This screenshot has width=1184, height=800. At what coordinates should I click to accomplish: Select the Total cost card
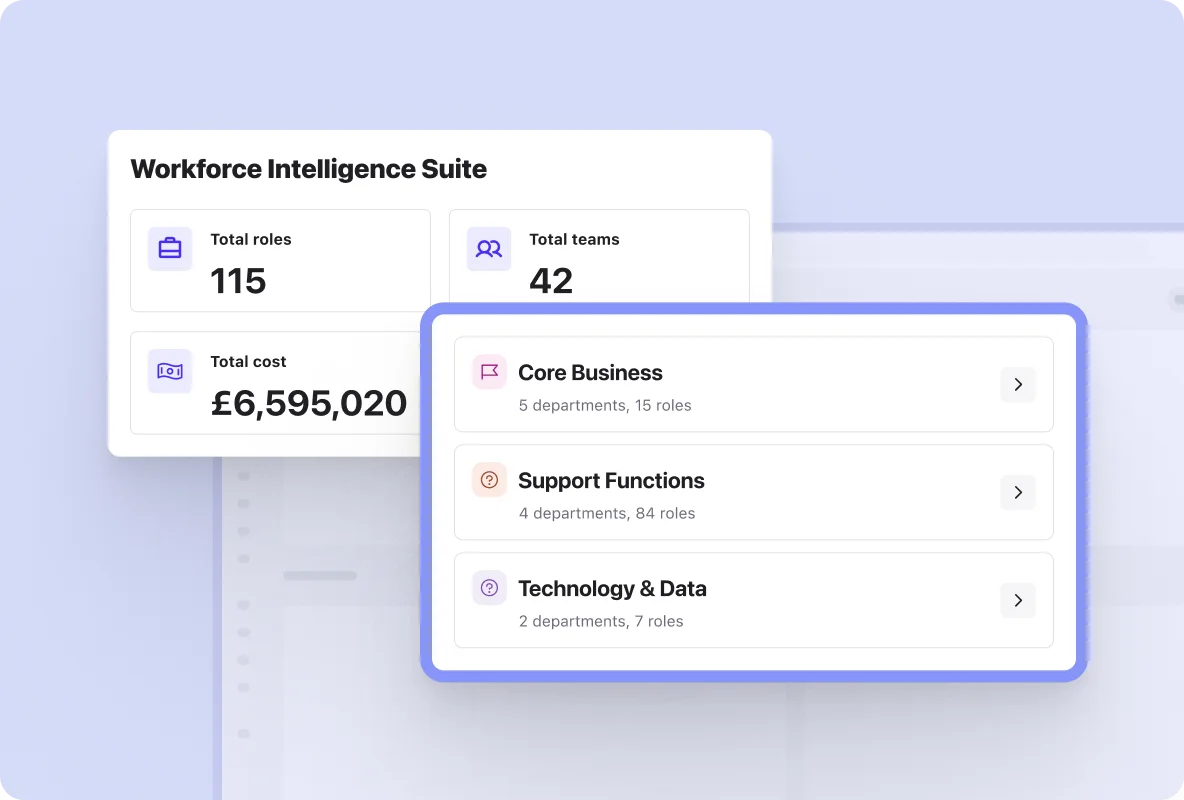pos(276,383)
